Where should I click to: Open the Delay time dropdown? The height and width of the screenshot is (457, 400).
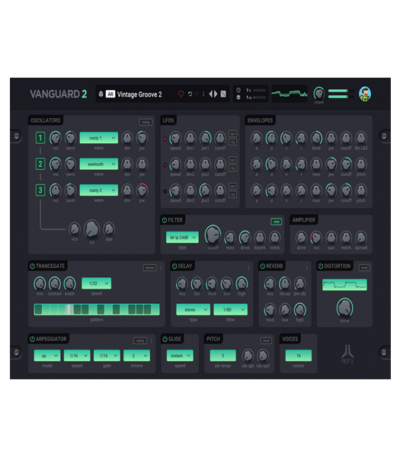click(x=231, y=310)
